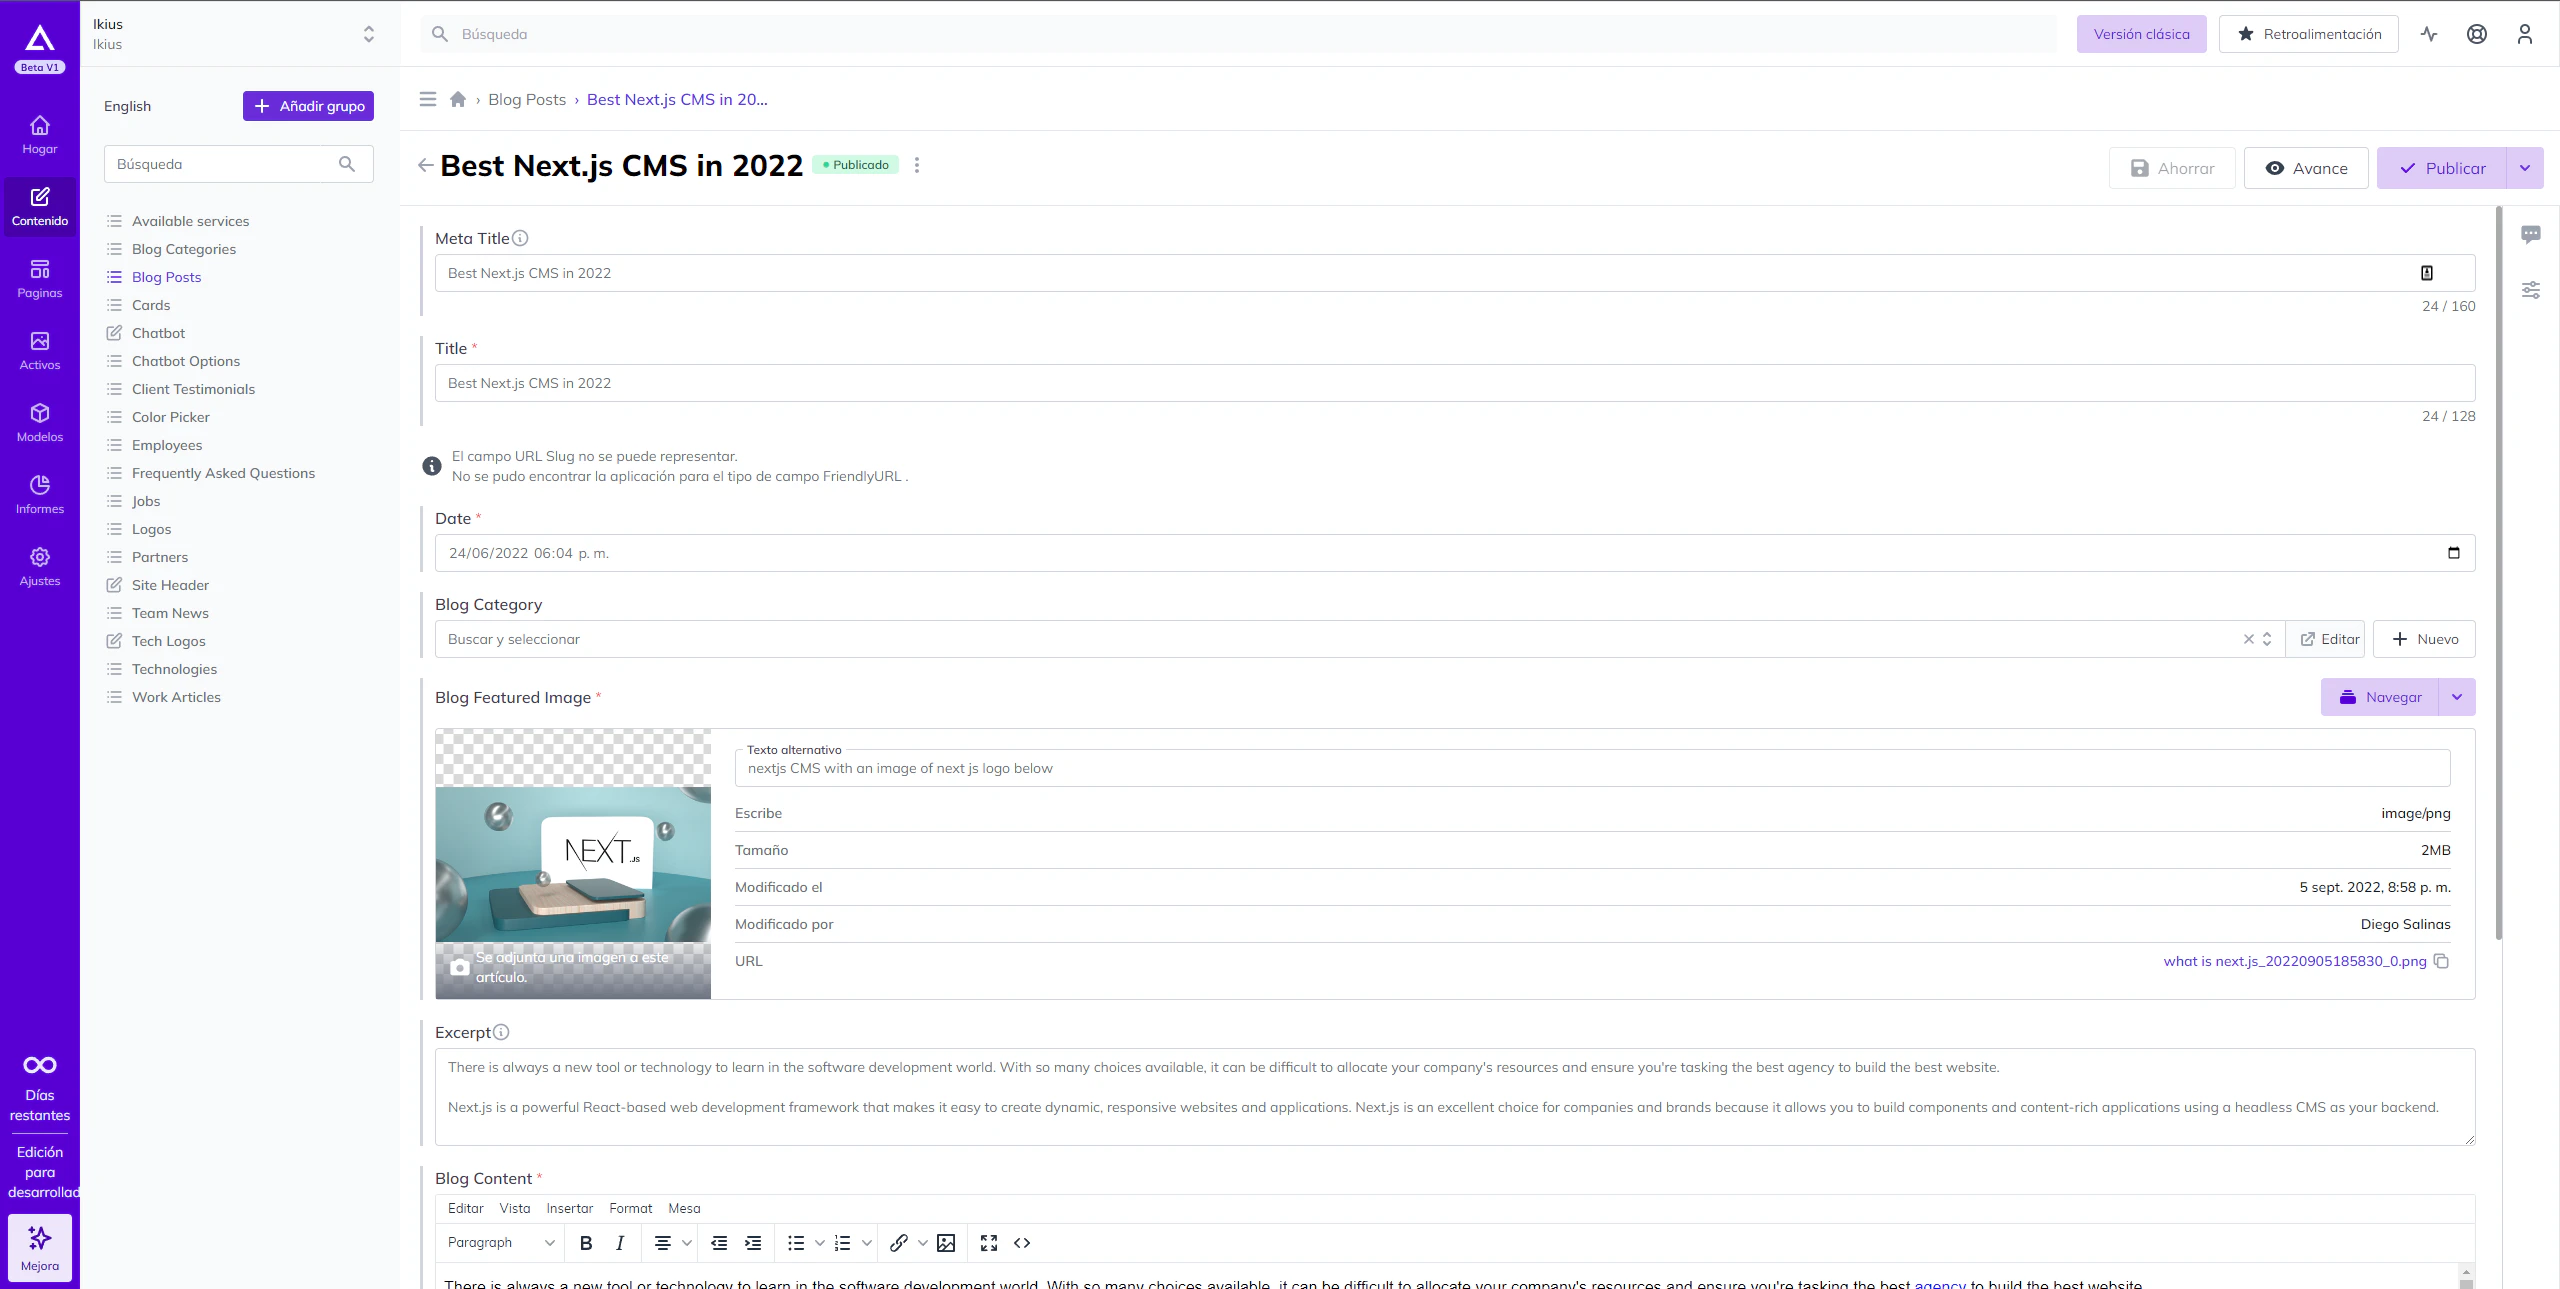Screen dimensions: 2560x1289
Task: Click the blog post featured image thumbnail
Action: point(572,863)
